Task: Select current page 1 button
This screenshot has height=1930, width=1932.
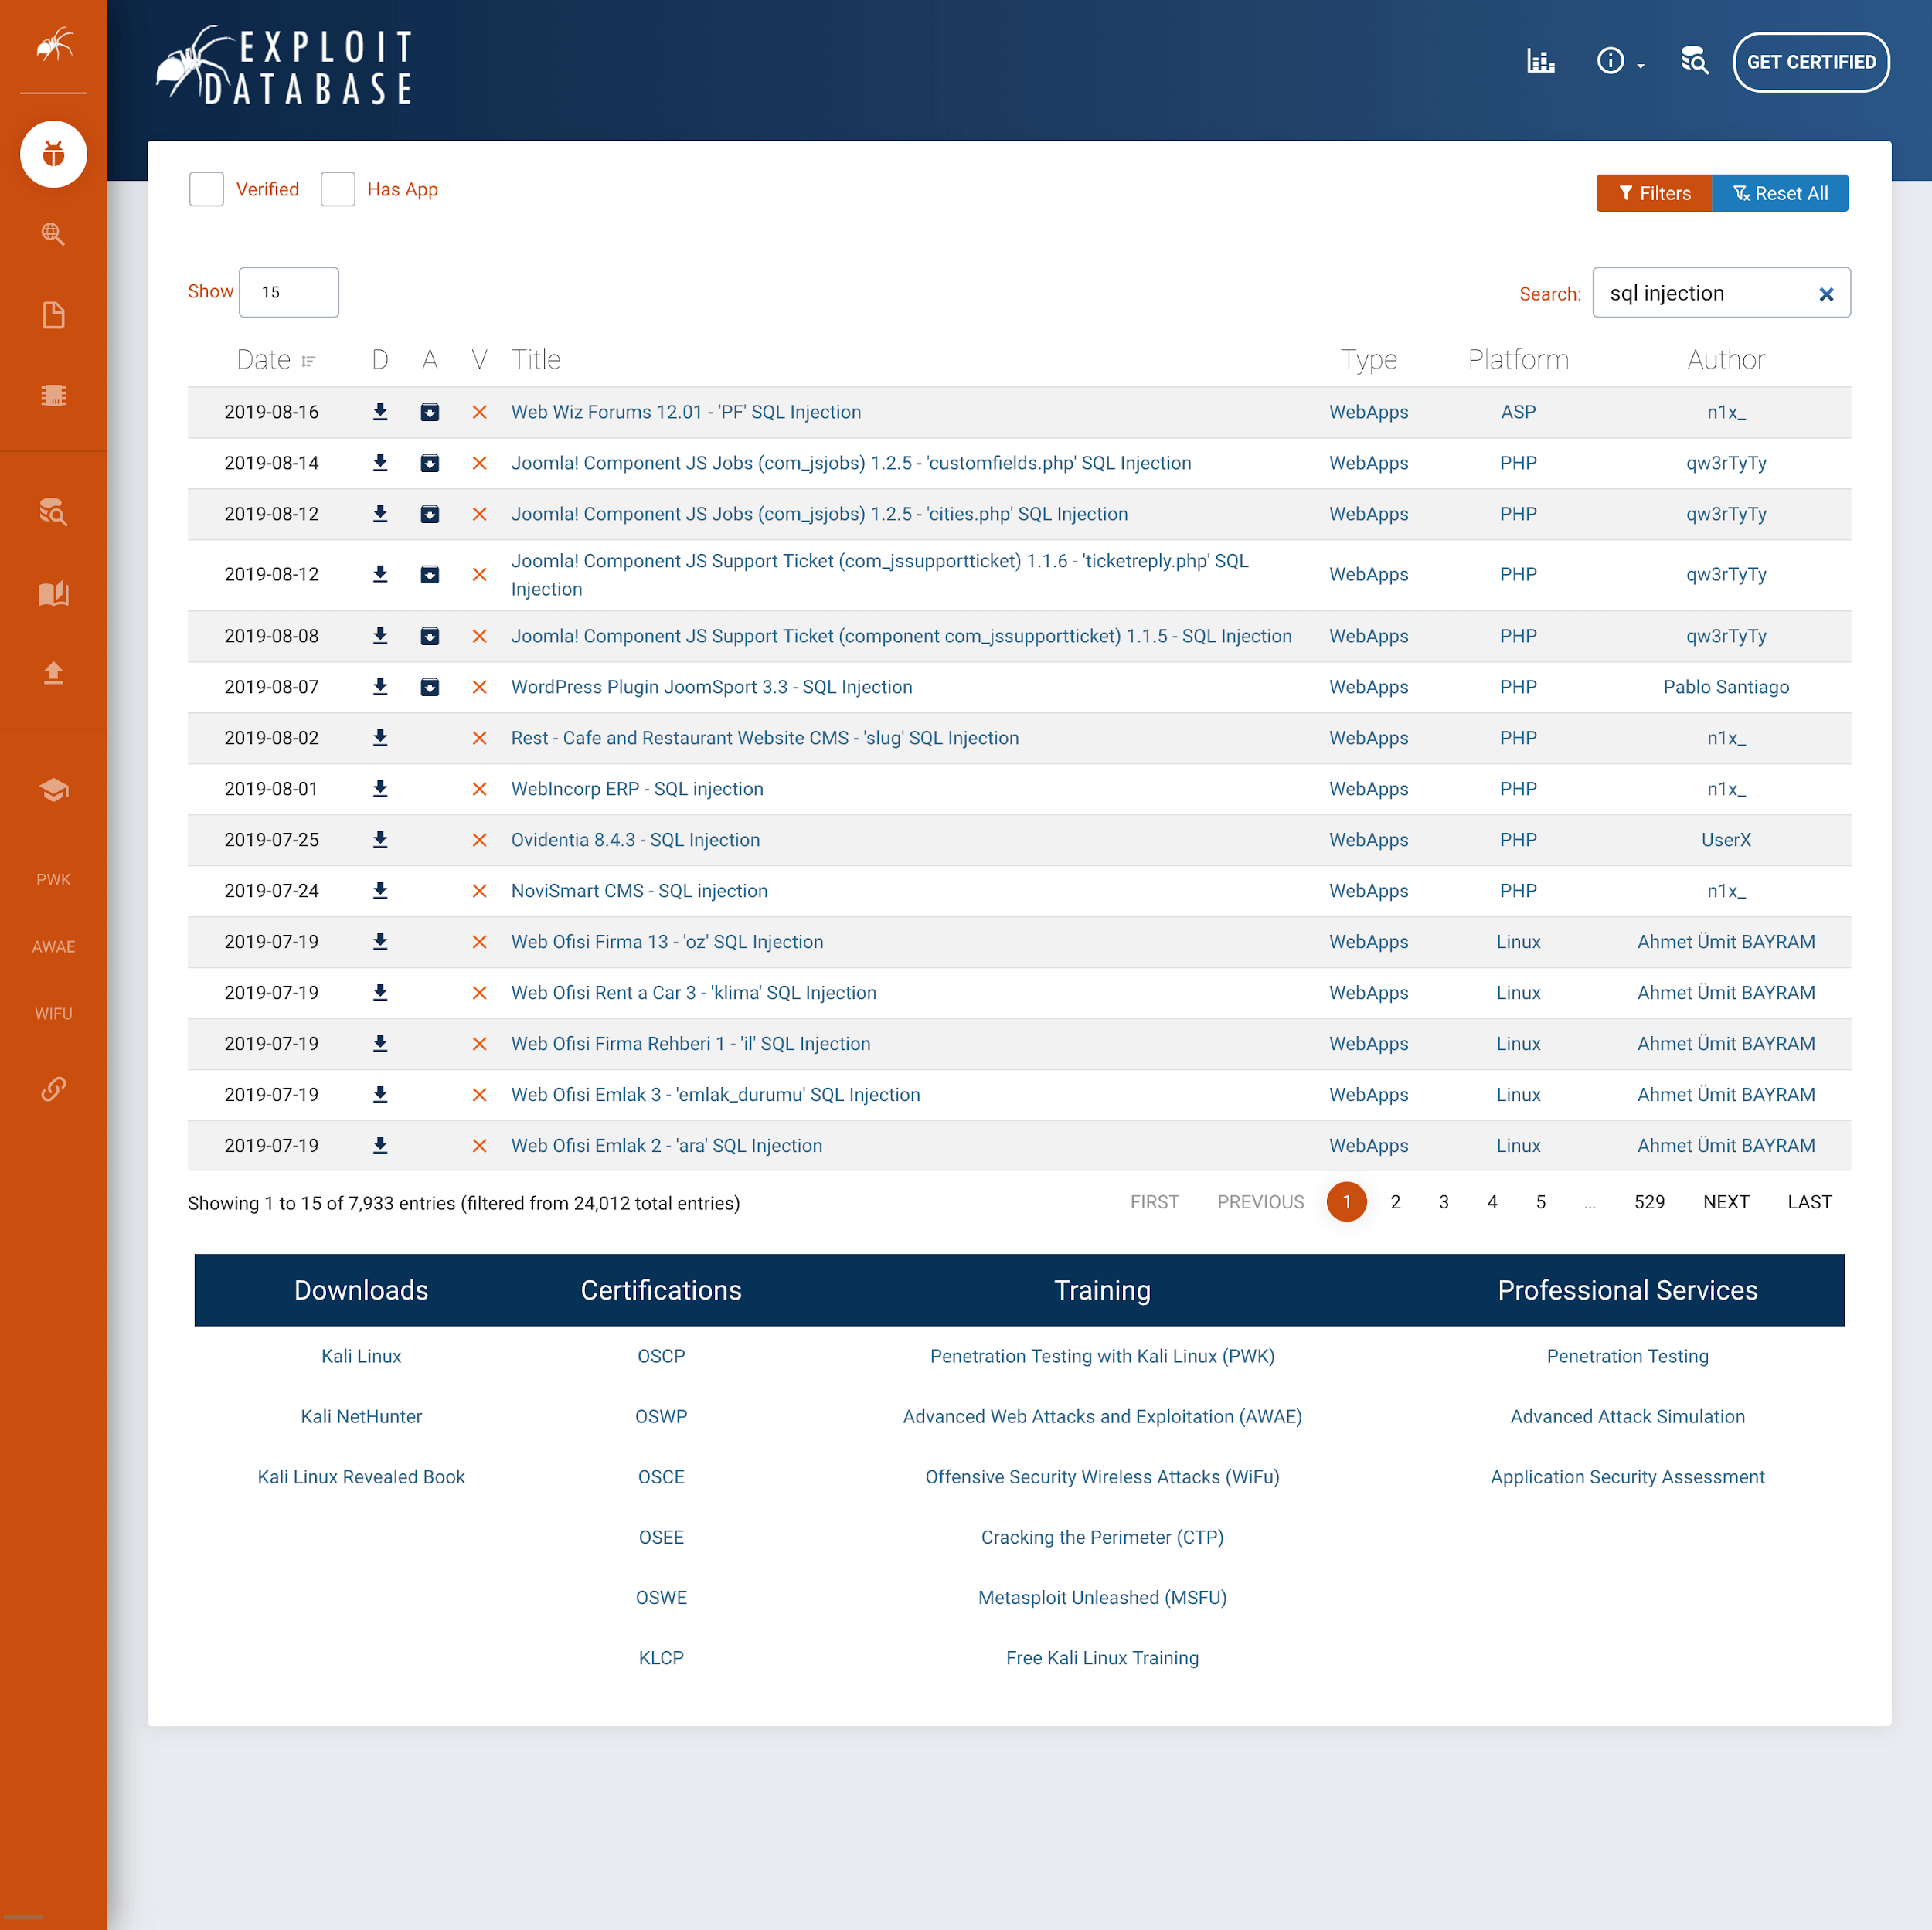Action: pos(1346,1202)
